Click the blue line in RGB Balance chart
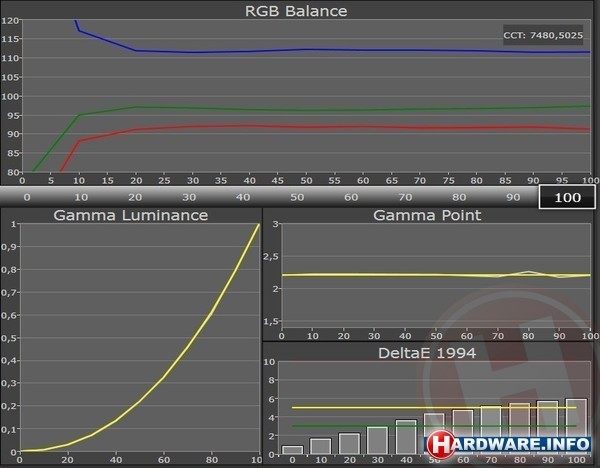This screenshot has height=468, width=600. tap(300, 50)
